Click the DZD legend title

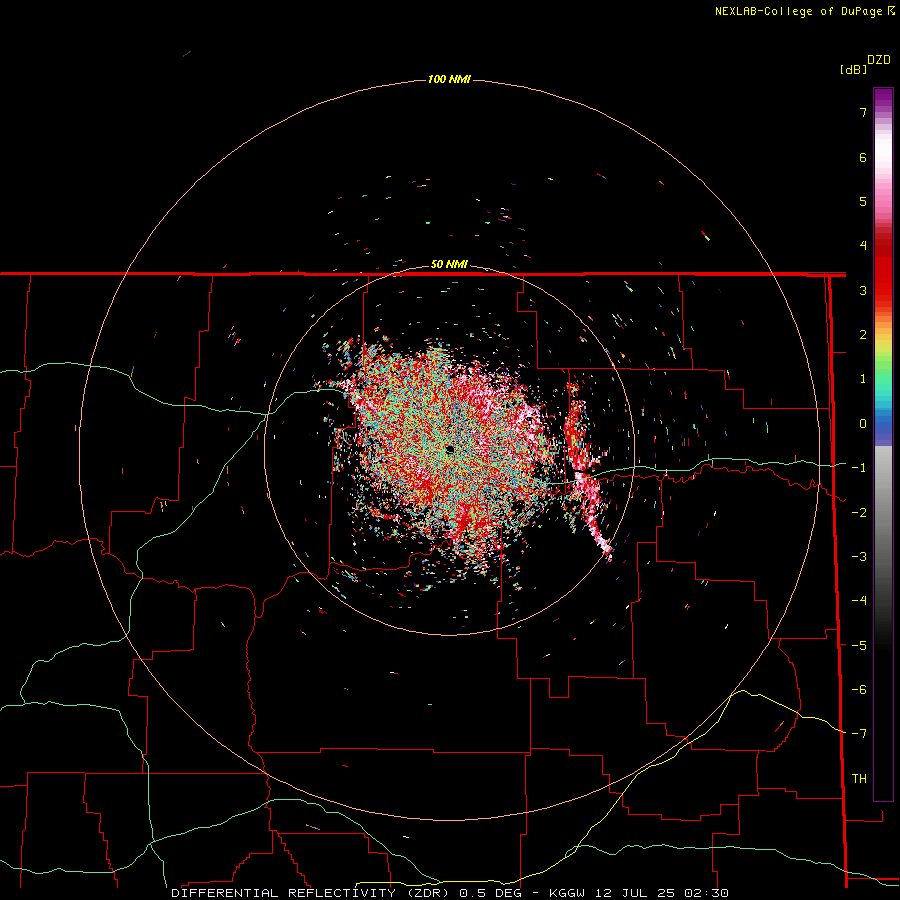pyautogui.click(x=879, y=60)
